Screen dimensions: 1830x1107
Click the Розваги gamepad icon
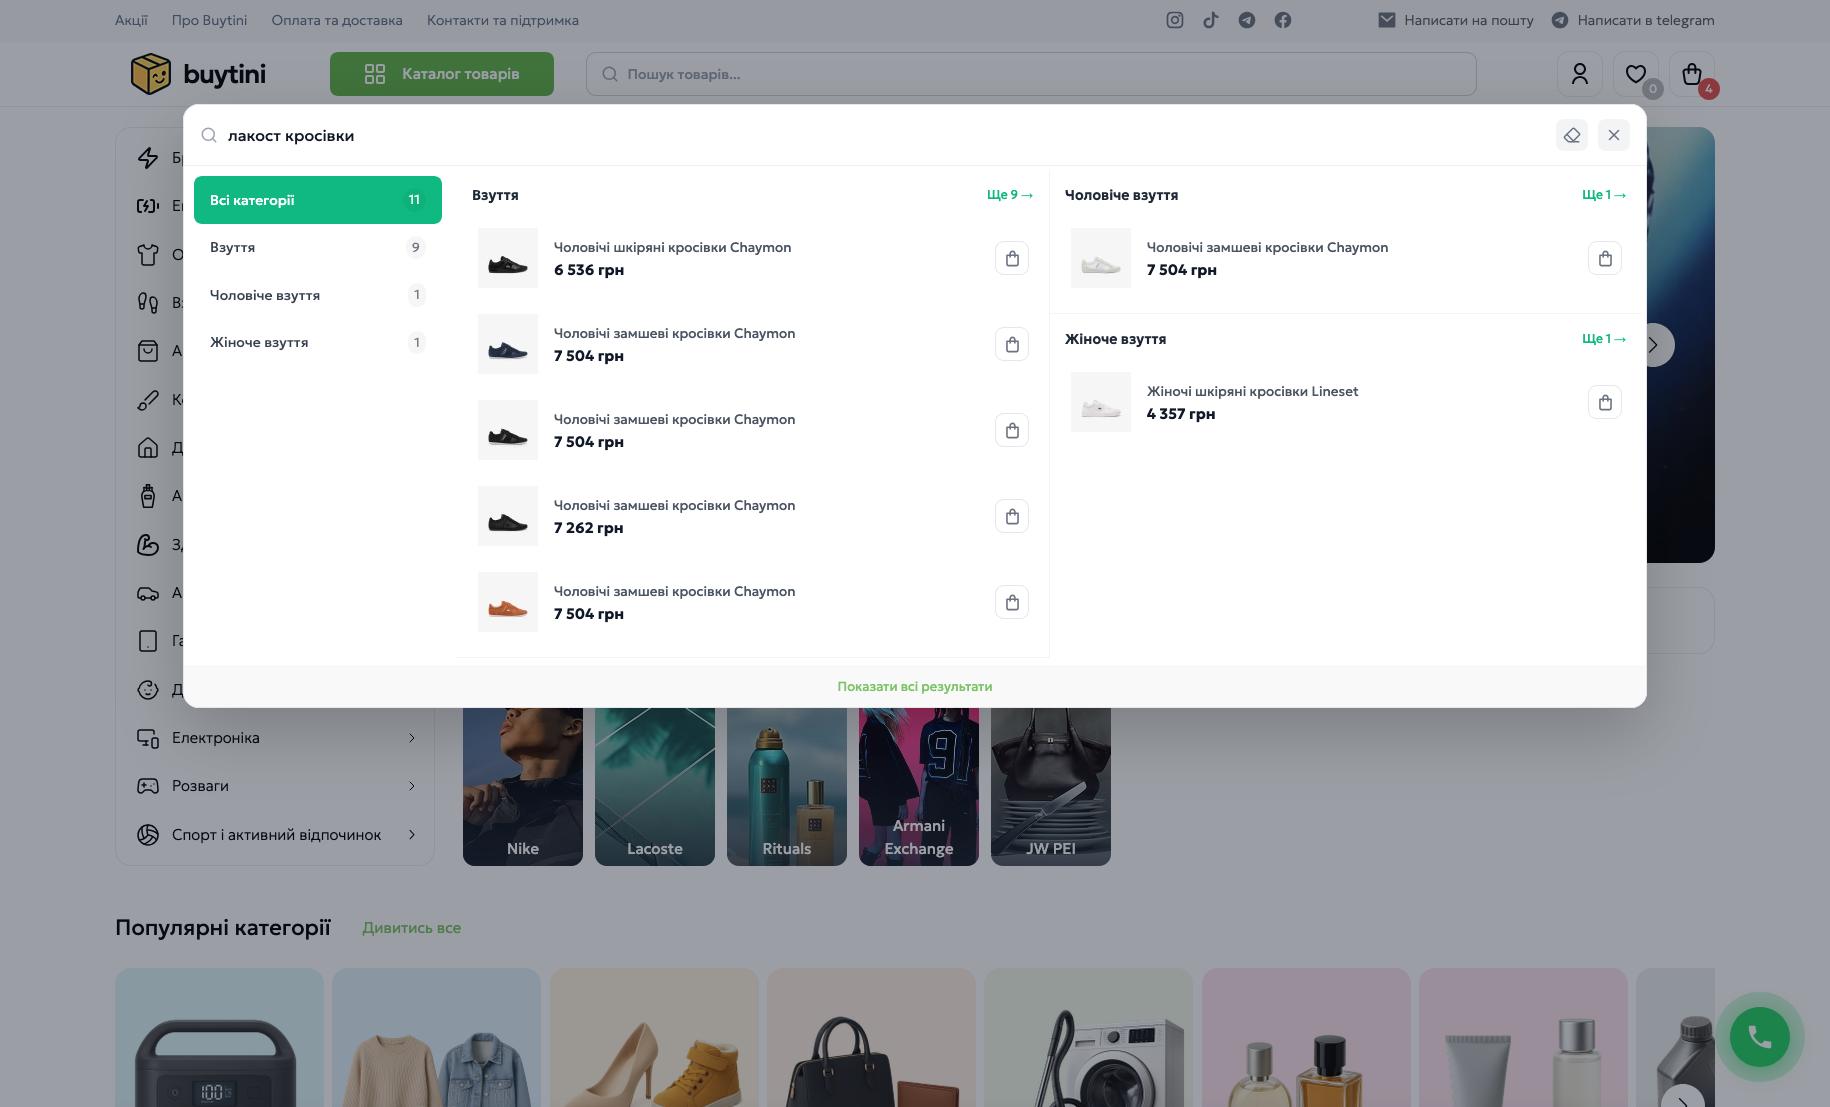coord(148,786)
